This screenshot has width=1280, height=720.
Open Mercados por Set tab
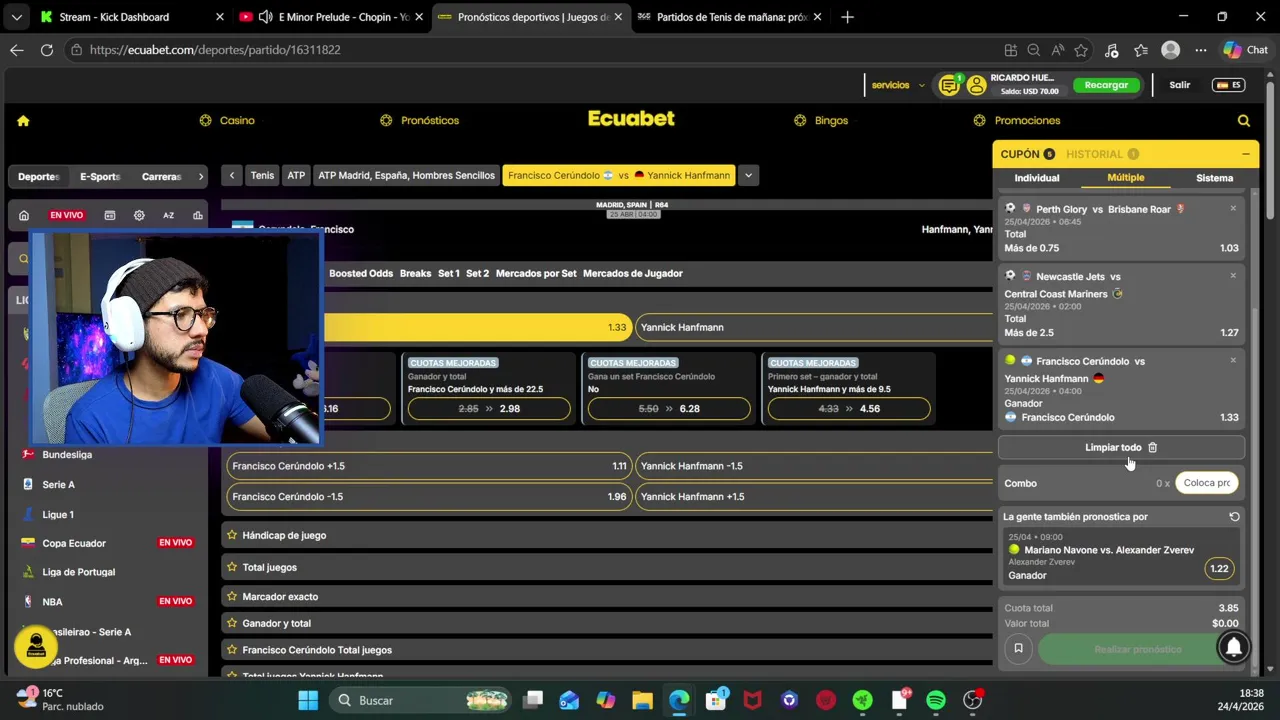point(536,273)
